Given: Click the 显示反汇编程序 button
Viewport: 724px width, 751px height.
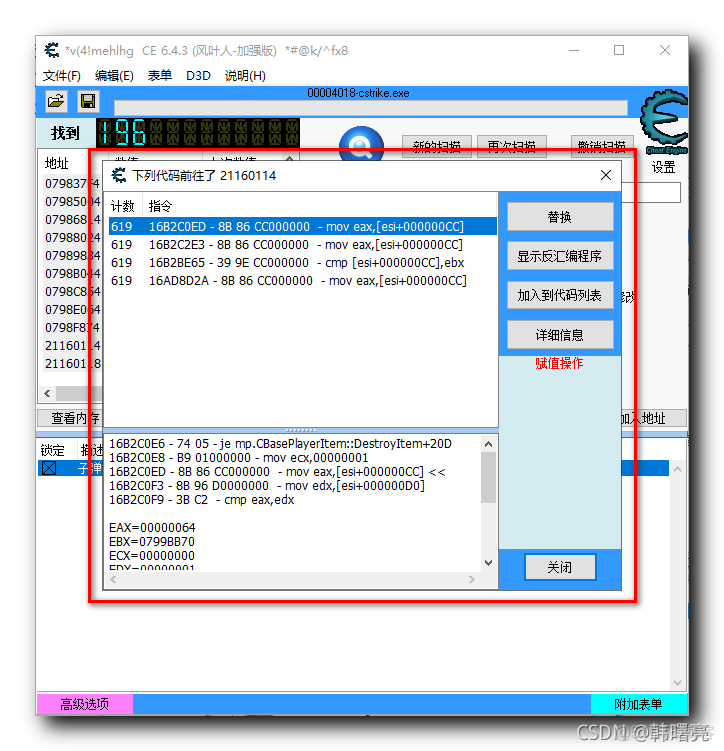Looking at the screenshot, I should tap(560, 256).
